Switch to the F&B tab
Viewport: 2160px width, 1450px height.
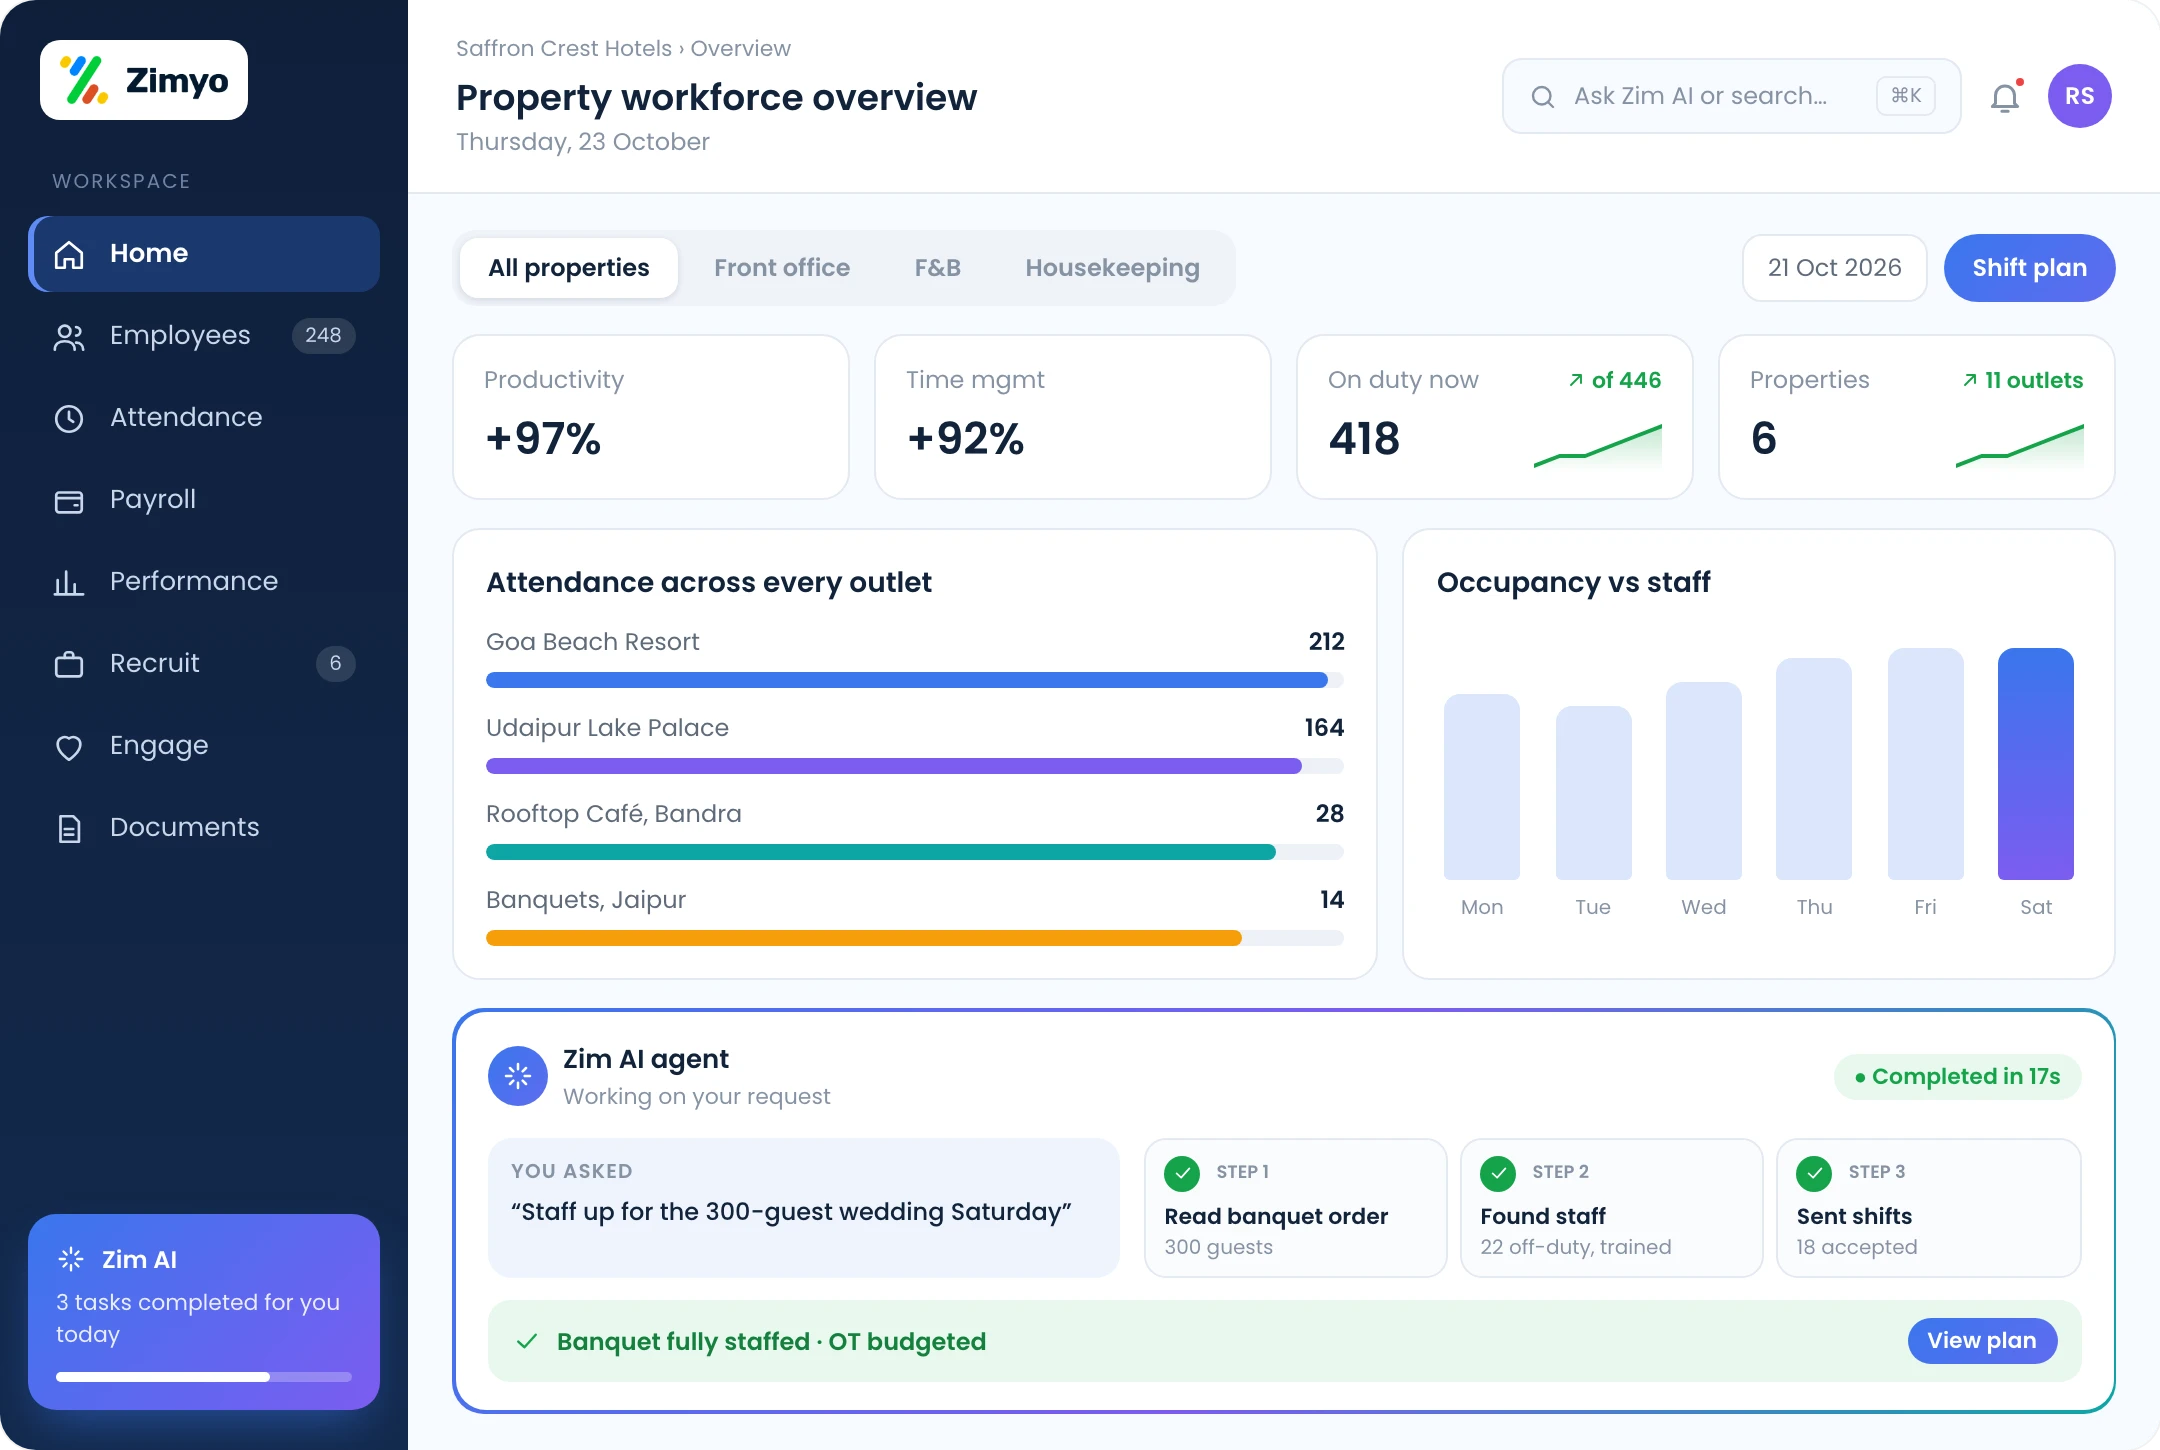click(938, 268)
